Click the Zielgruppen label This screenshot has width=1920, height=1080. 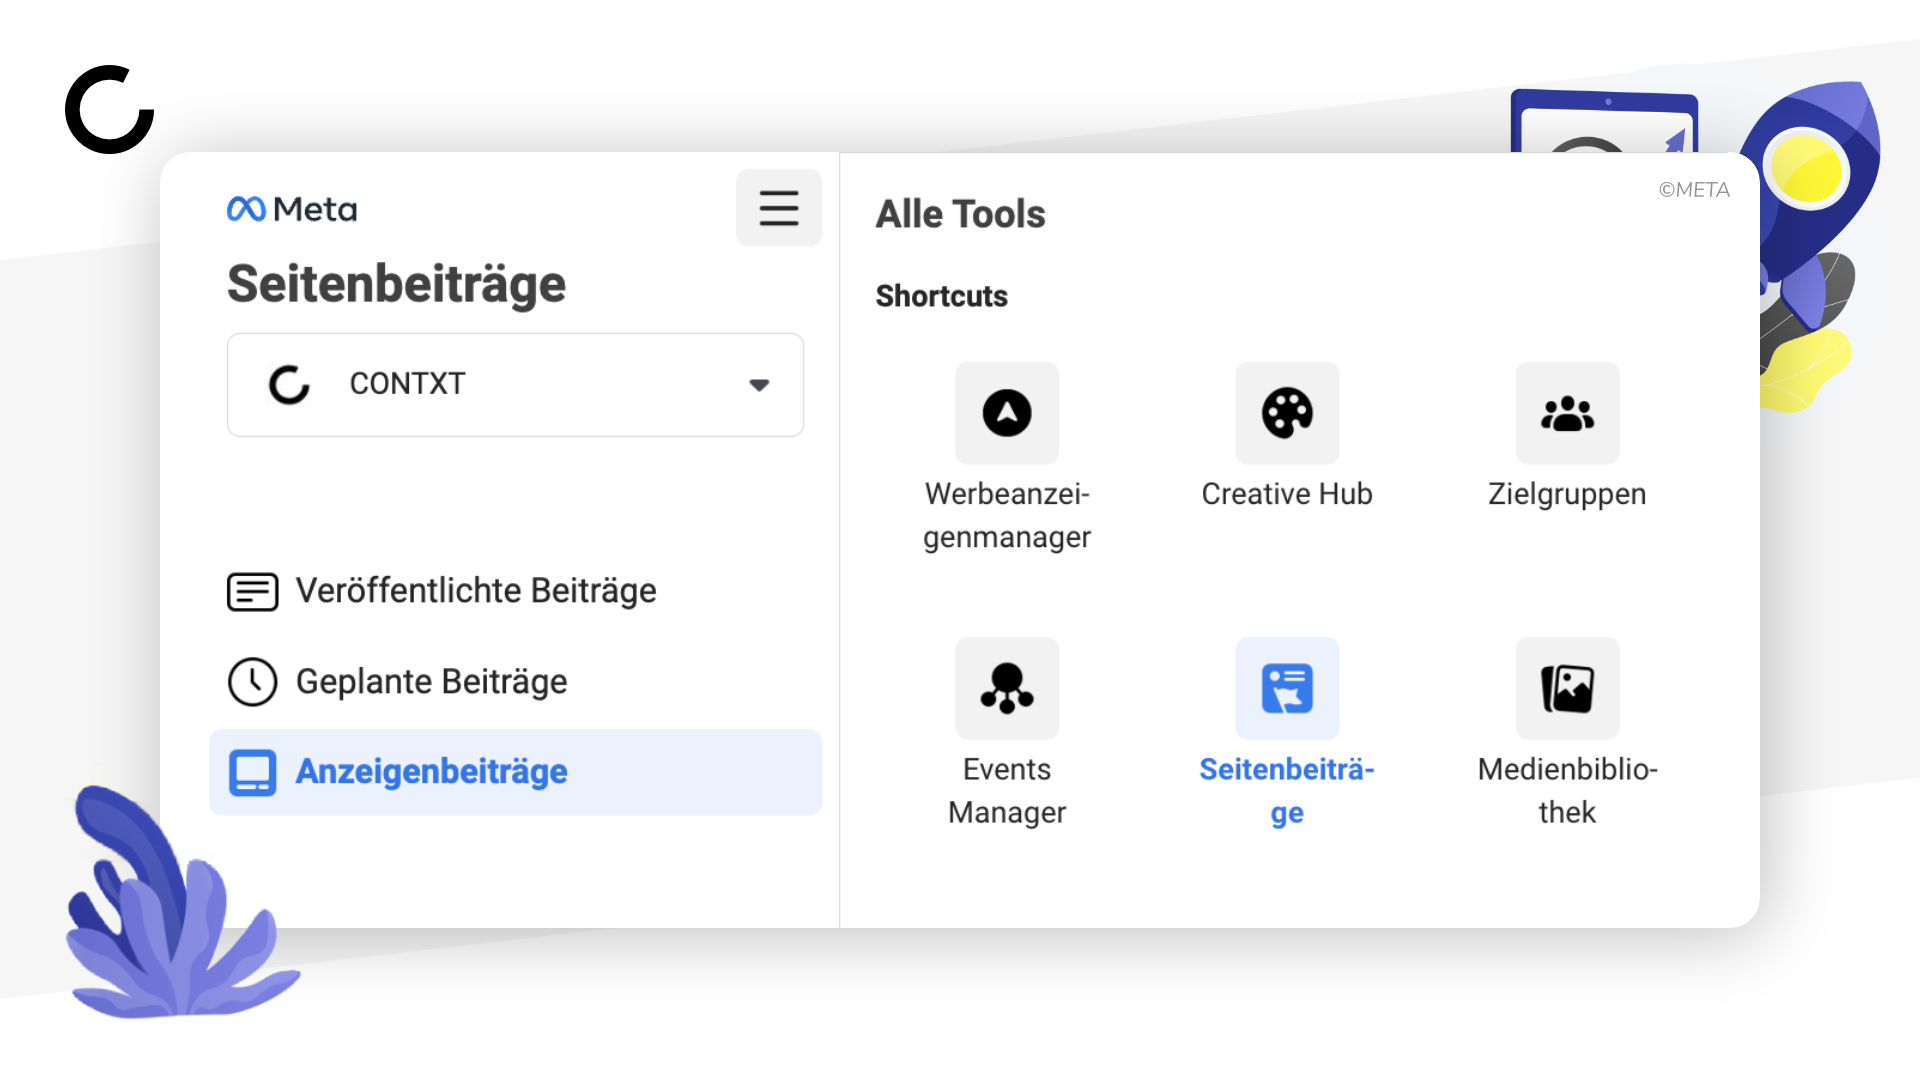pos(1567,494)
